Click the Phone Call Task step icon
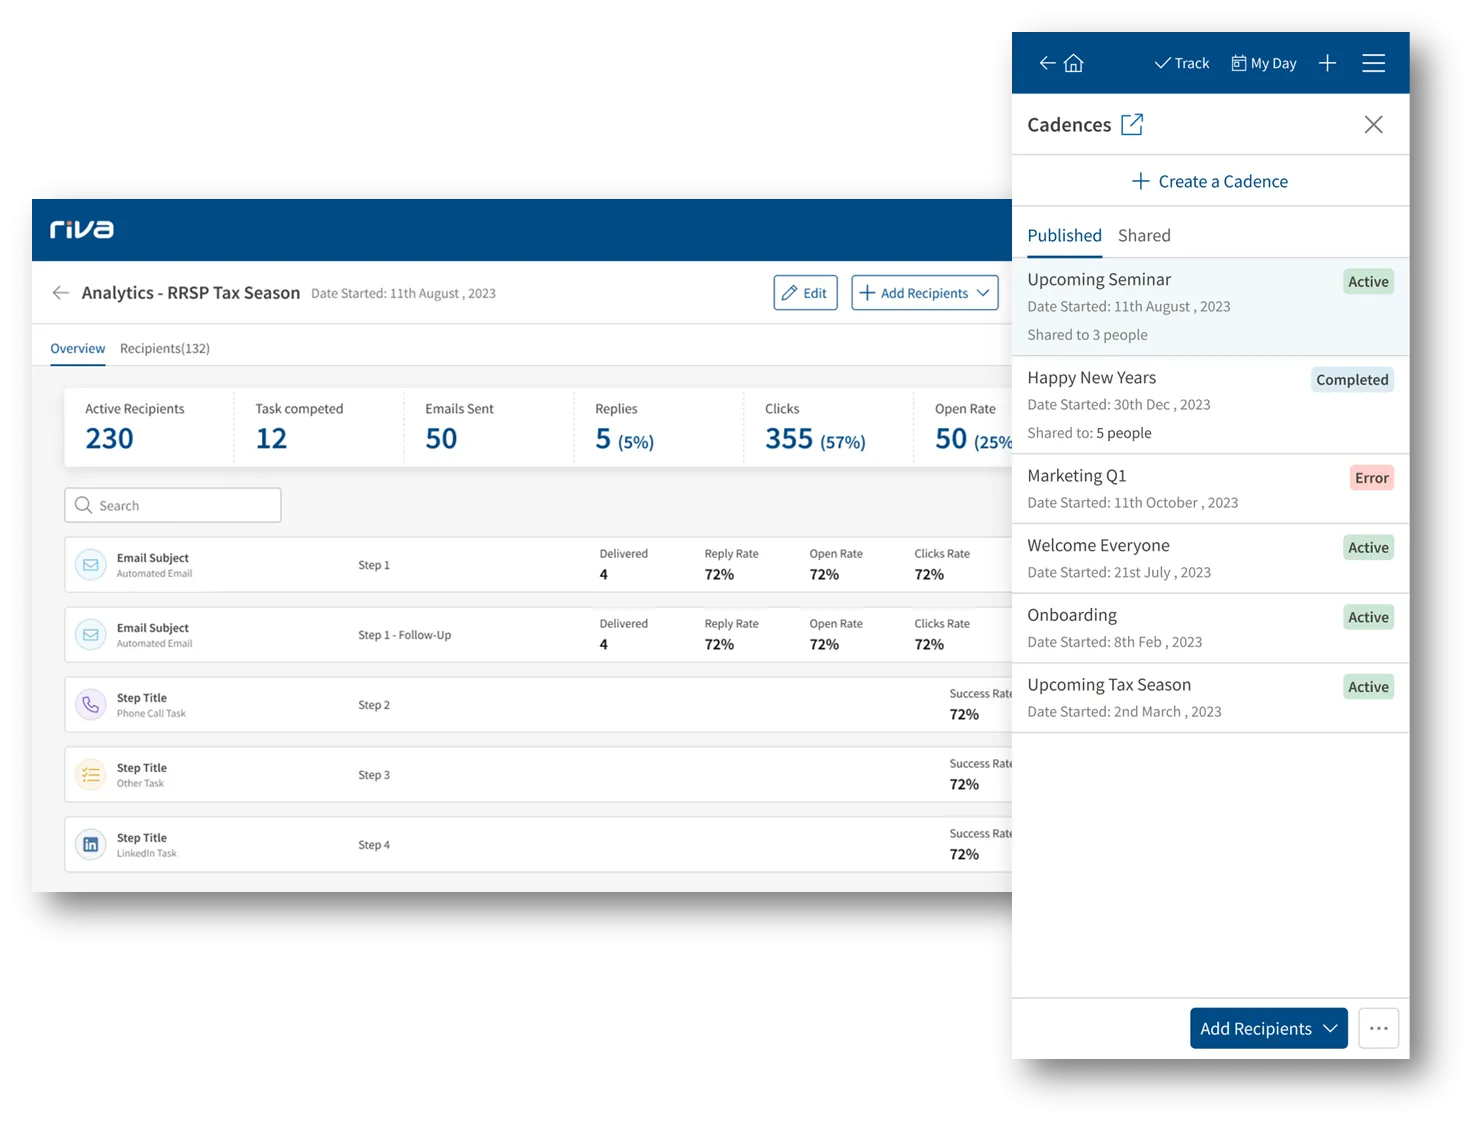Screen dimensions: 1475x1124 pos(91,705)
